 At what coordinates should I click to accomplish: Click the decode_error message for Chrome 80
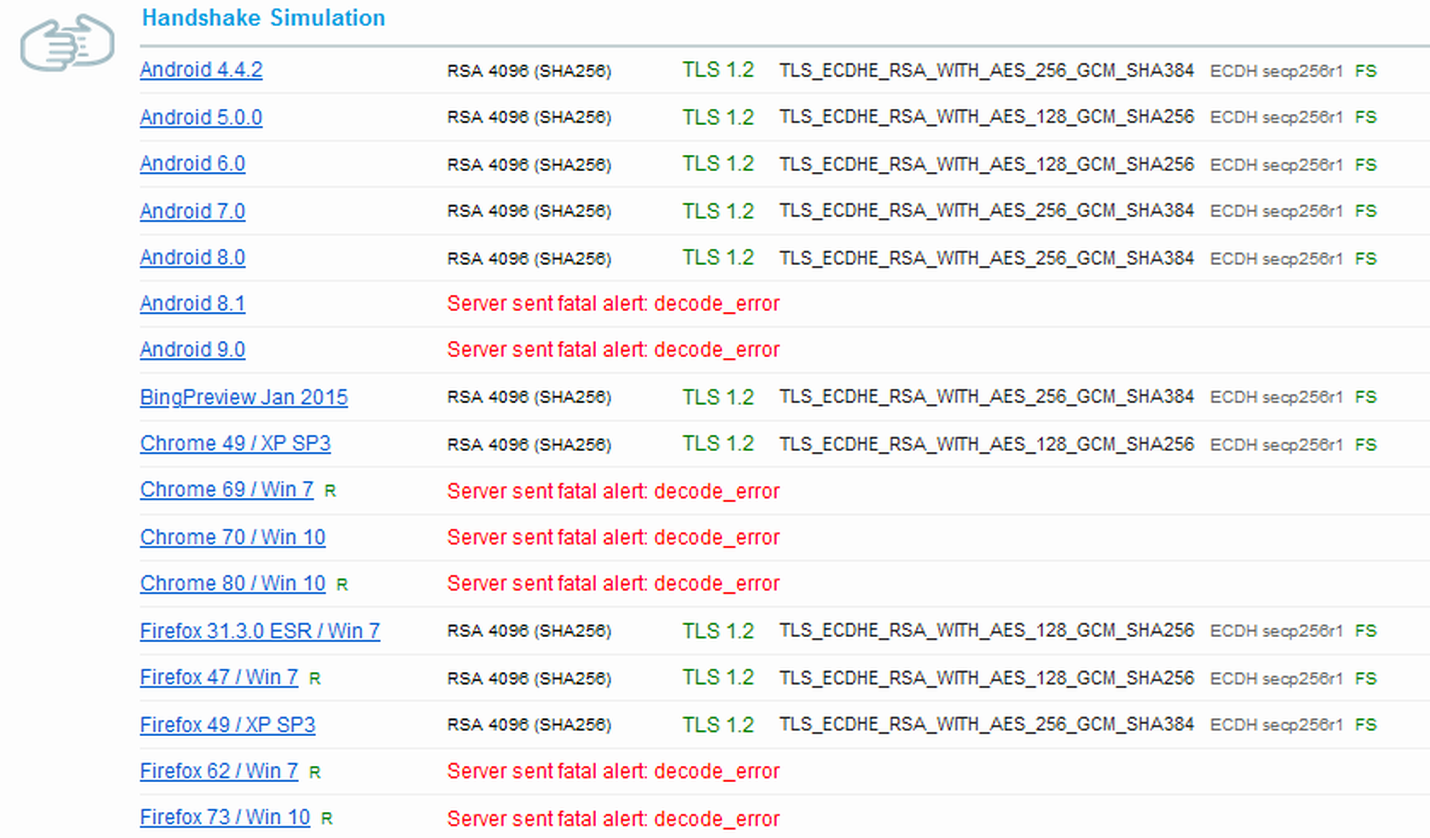[613, 584]
